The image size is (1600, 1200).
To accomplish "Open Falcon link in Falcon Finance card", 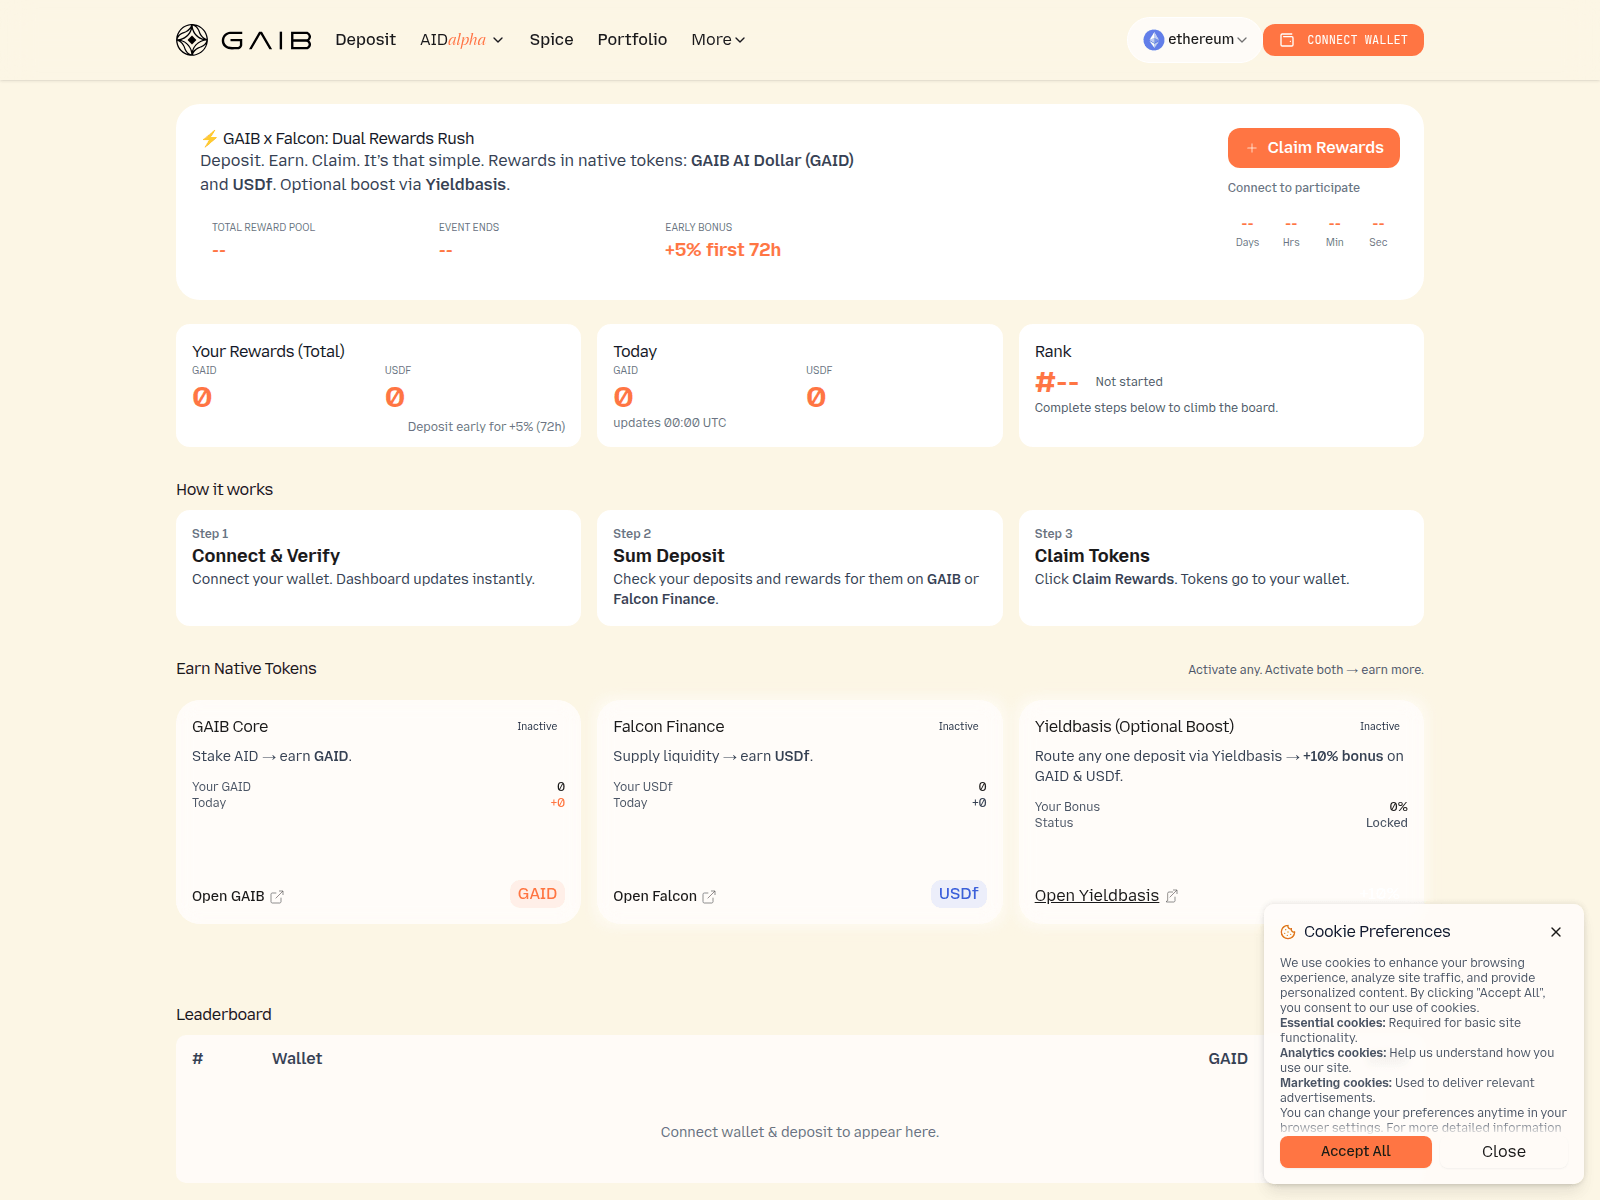I will (x=664, y=896).
